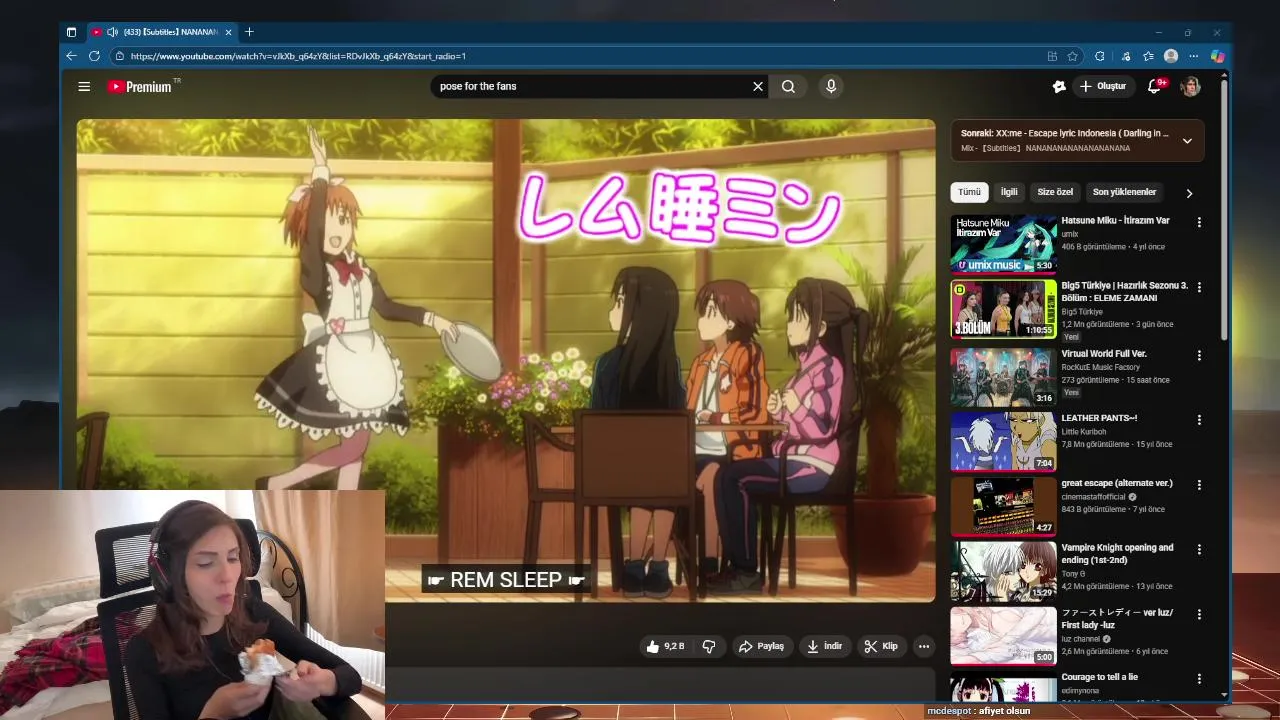Download the video via İndir
The image size is (1280, 720).
(825, 646)
